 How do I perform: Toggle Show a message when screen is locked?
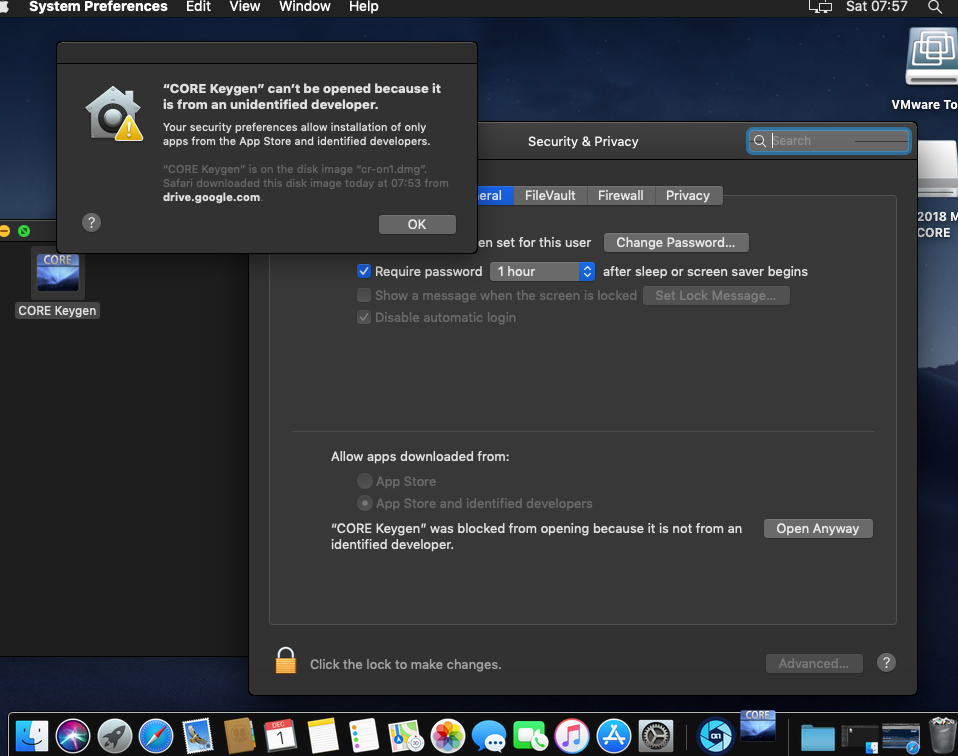coord(364,295)
